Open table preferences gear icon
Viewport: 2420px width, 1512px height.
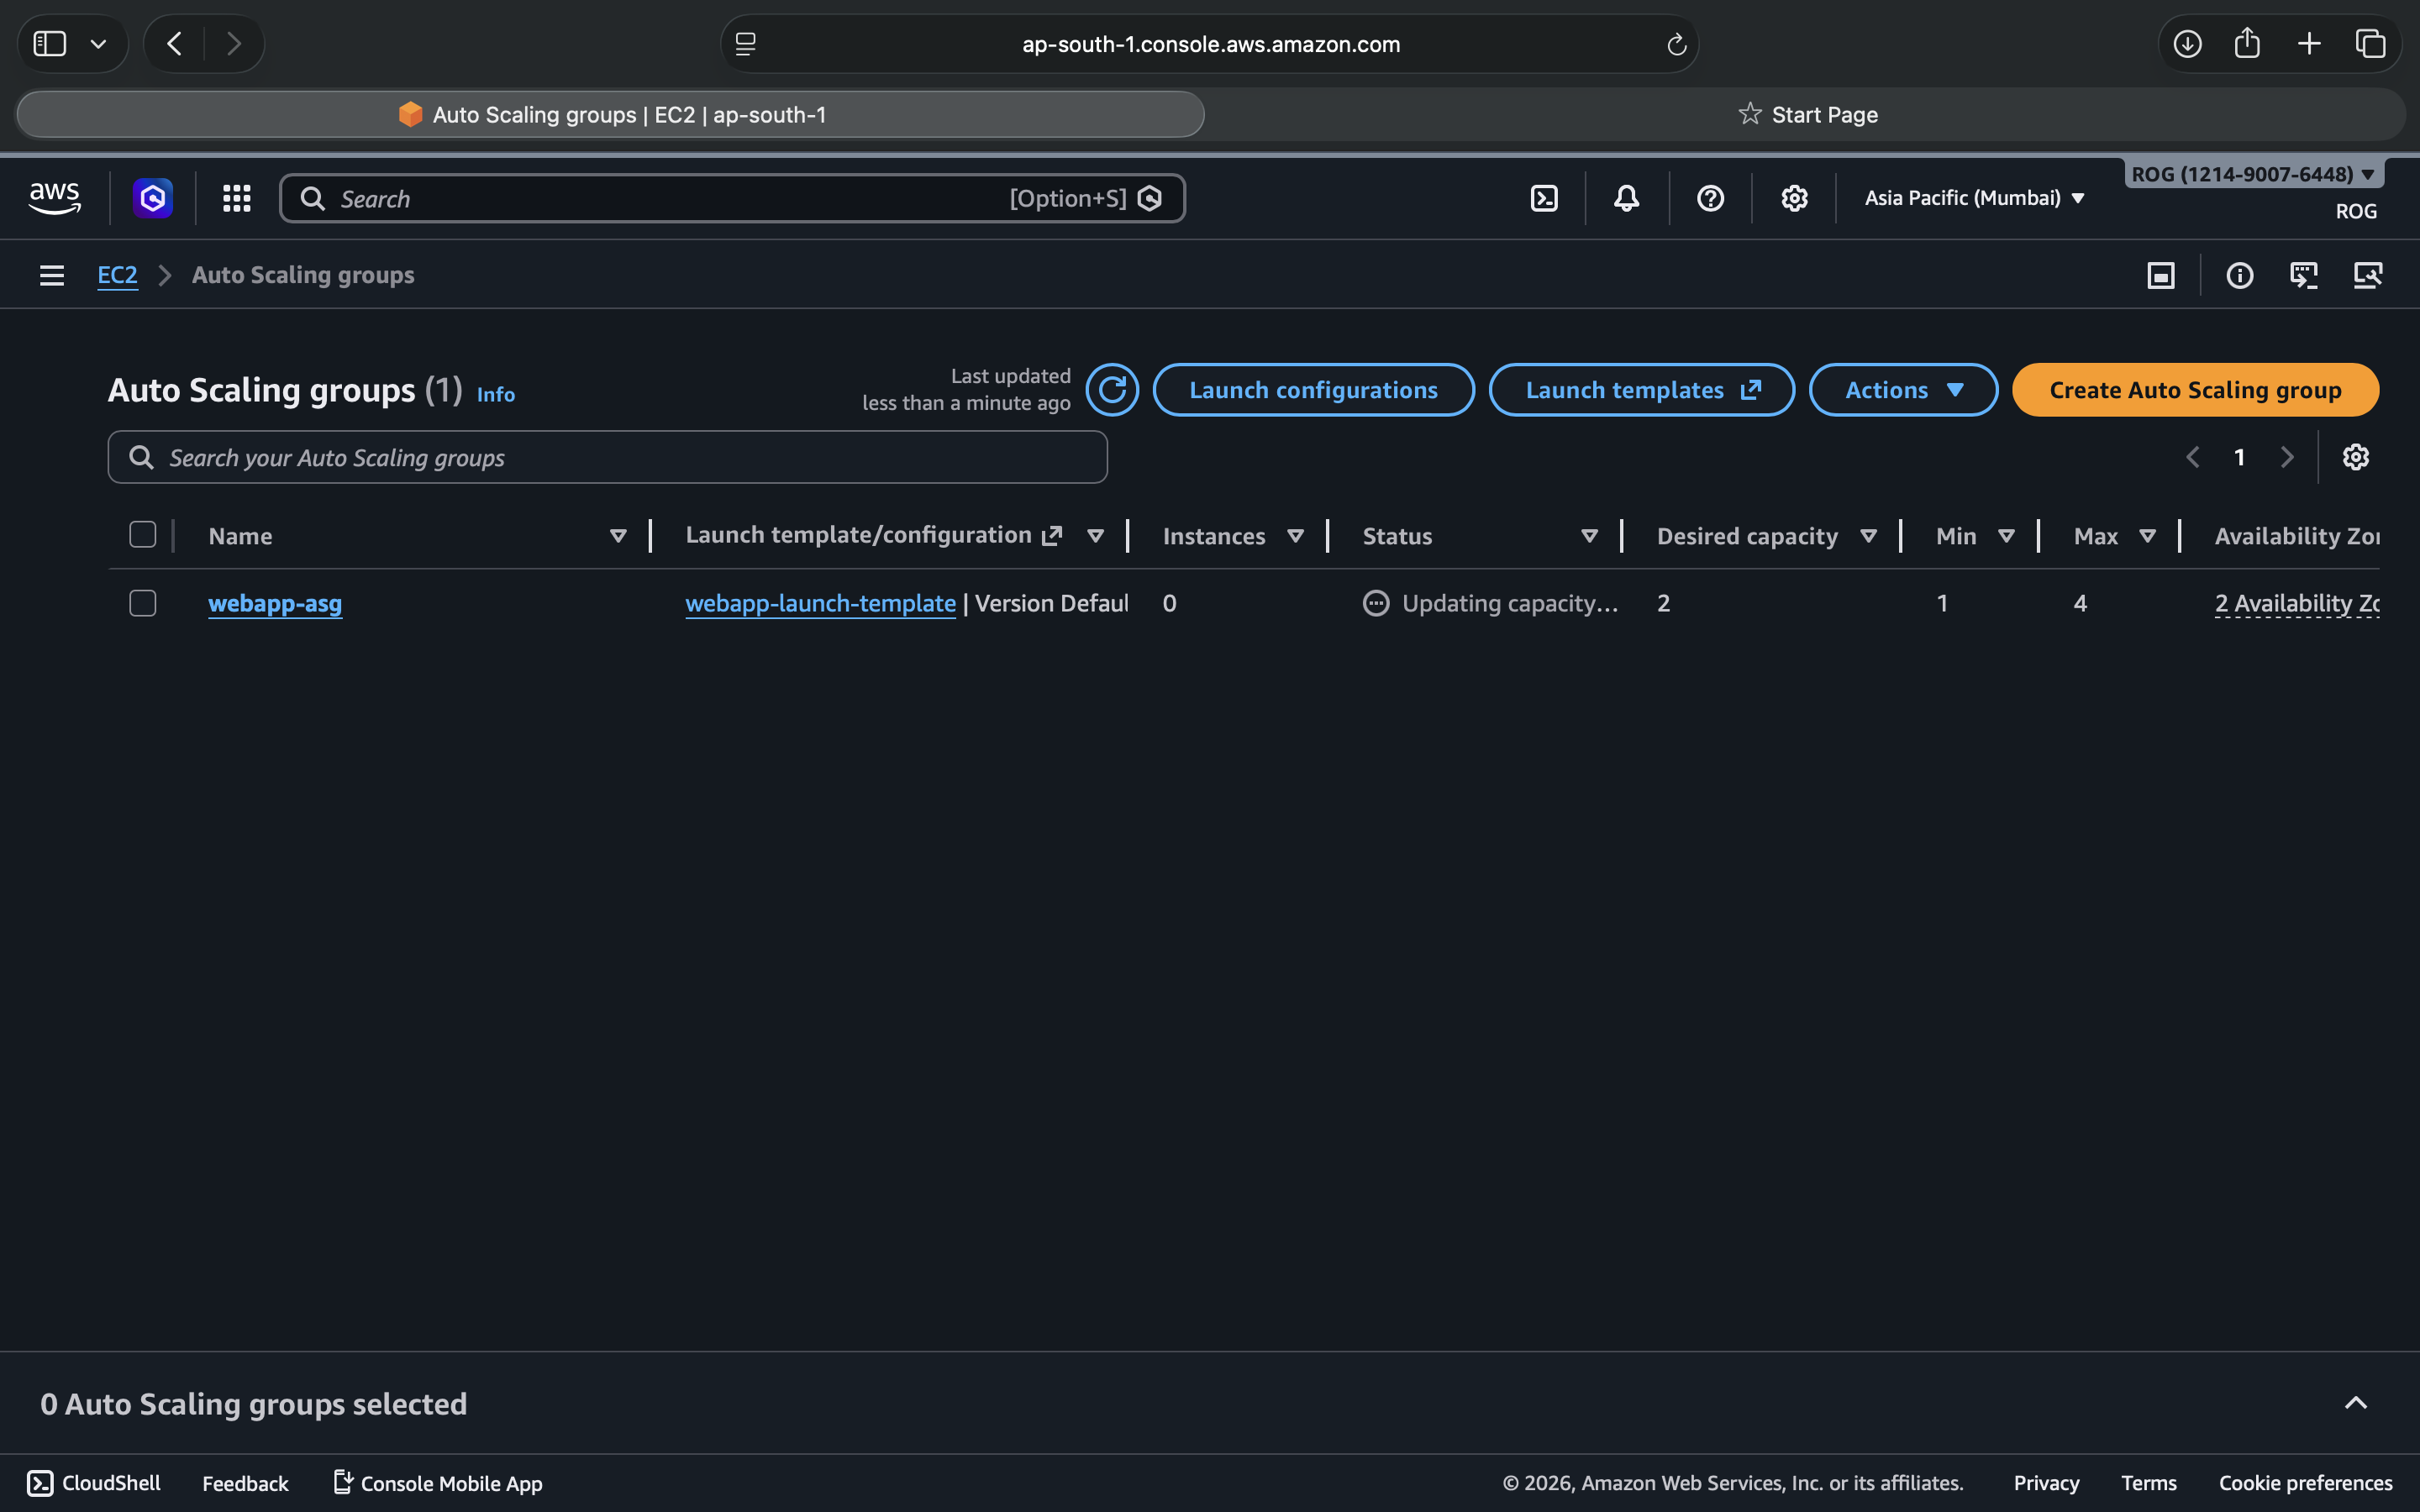2355,457
